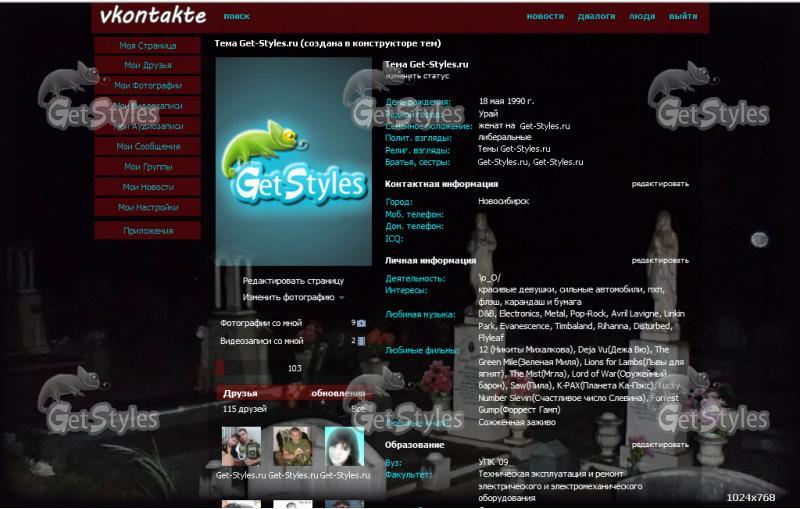Click the Моб. телефон: label
This screenshot has height=509, width=800.
click(414, 214)
